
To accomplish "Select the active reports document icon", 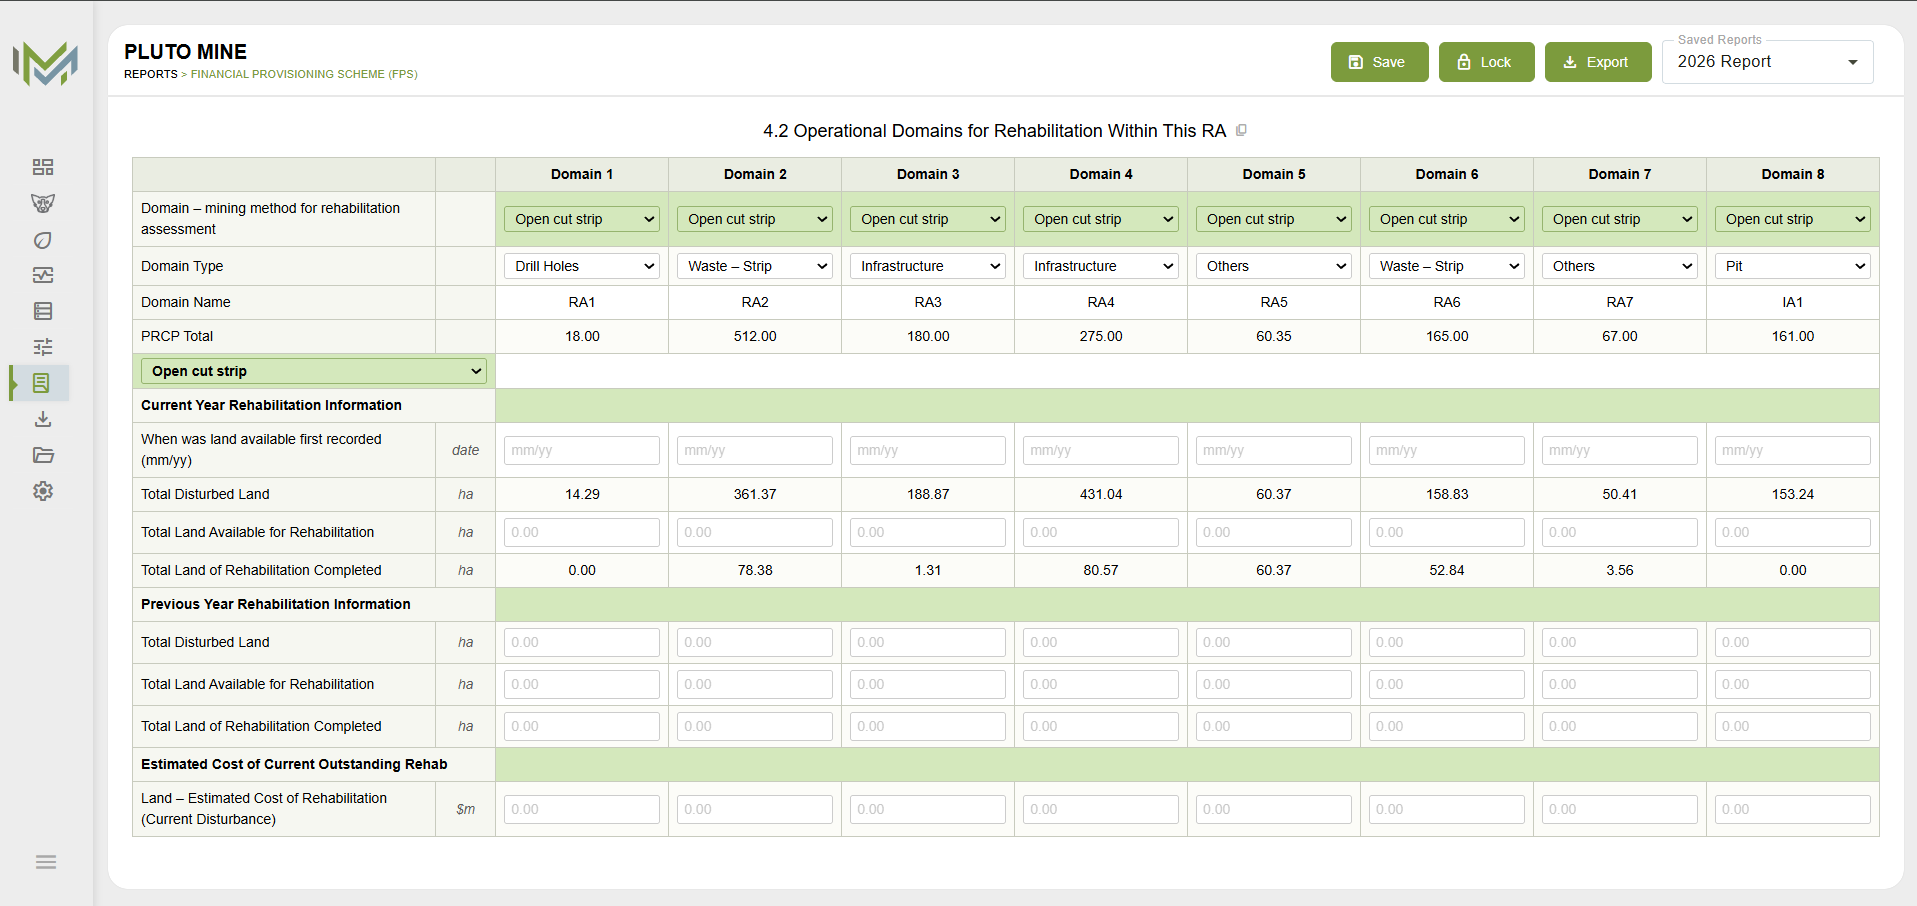I will point(41,383).
